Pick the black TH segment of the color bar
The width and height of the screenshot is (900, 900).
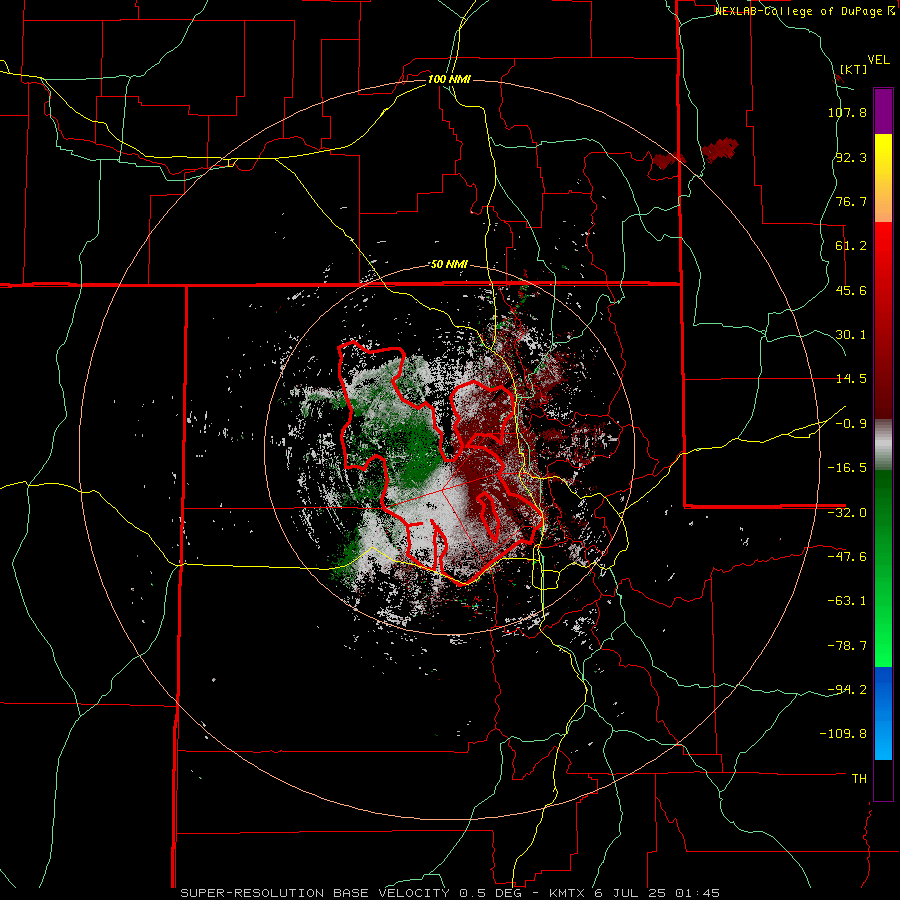(x=883, y=779)
